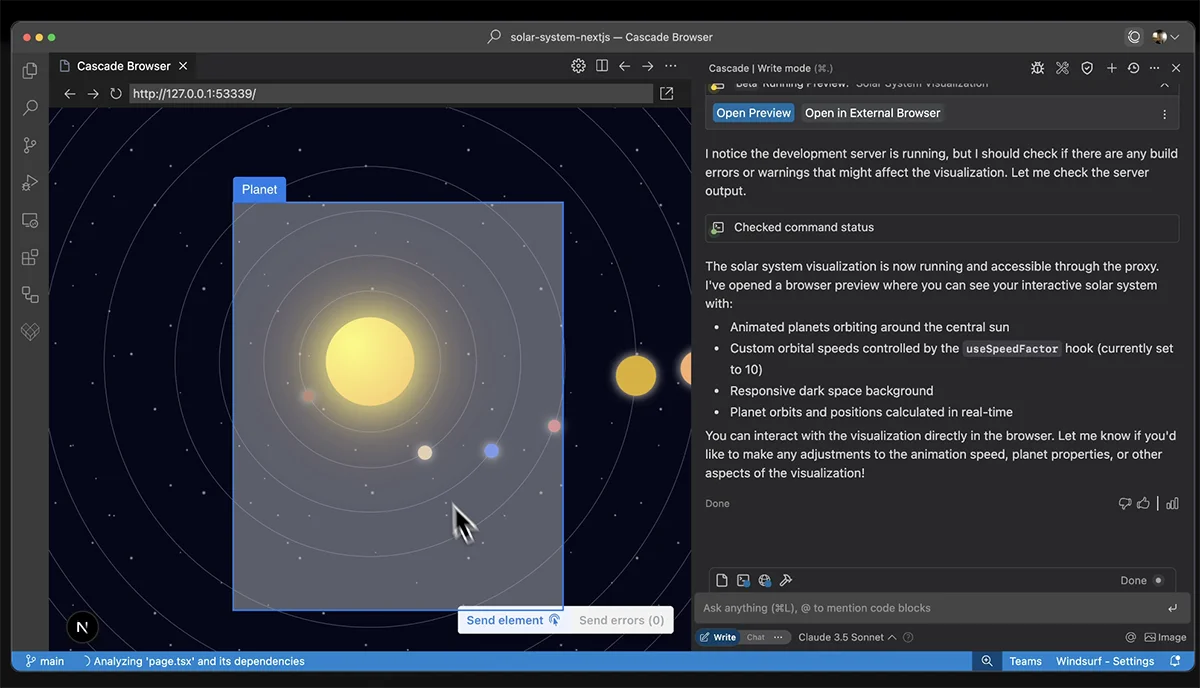Click the Analyzing 'page.tsx' status text

199,661
